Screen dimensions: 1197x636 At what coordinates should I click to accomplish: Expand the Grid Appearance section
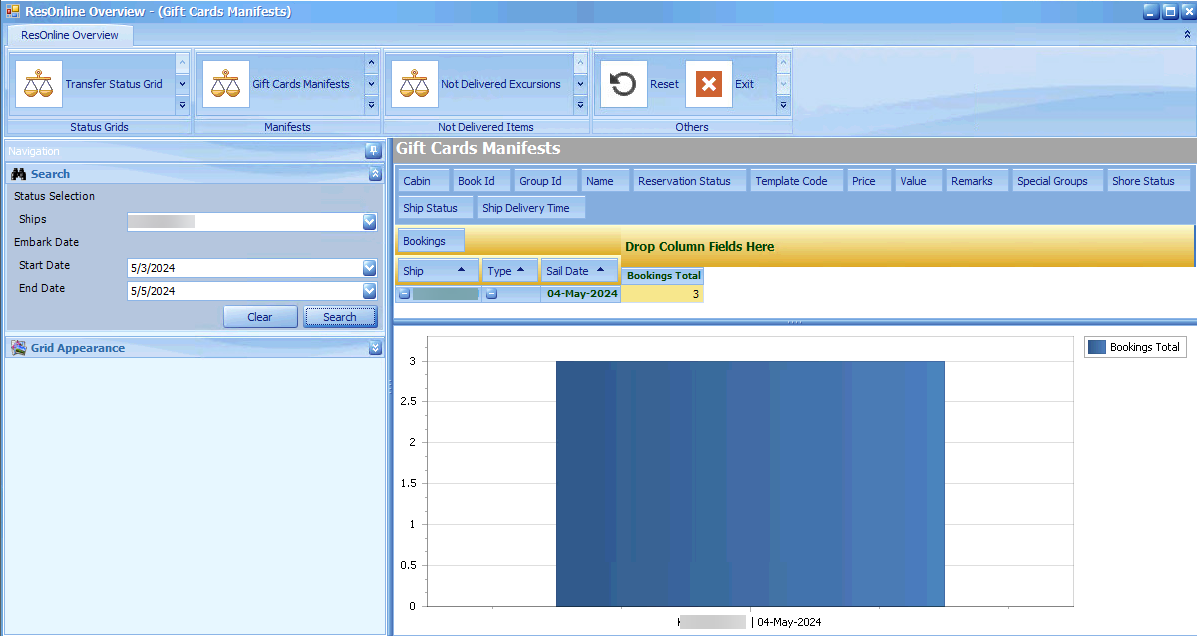click(375, 348)
